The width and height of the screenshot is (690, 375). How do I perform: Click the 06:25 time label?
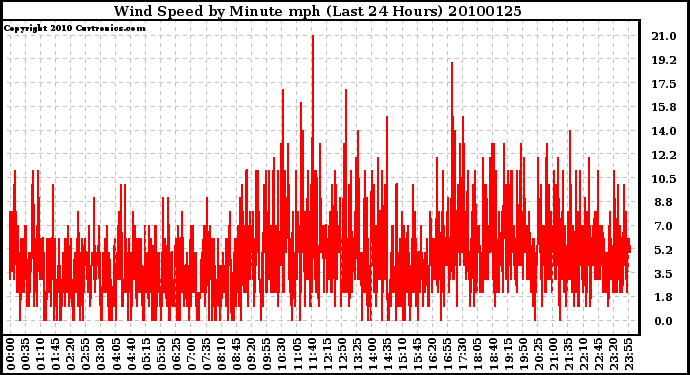pos(176,354)
